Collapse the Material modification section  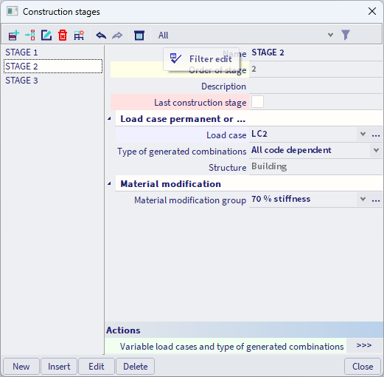110,184
